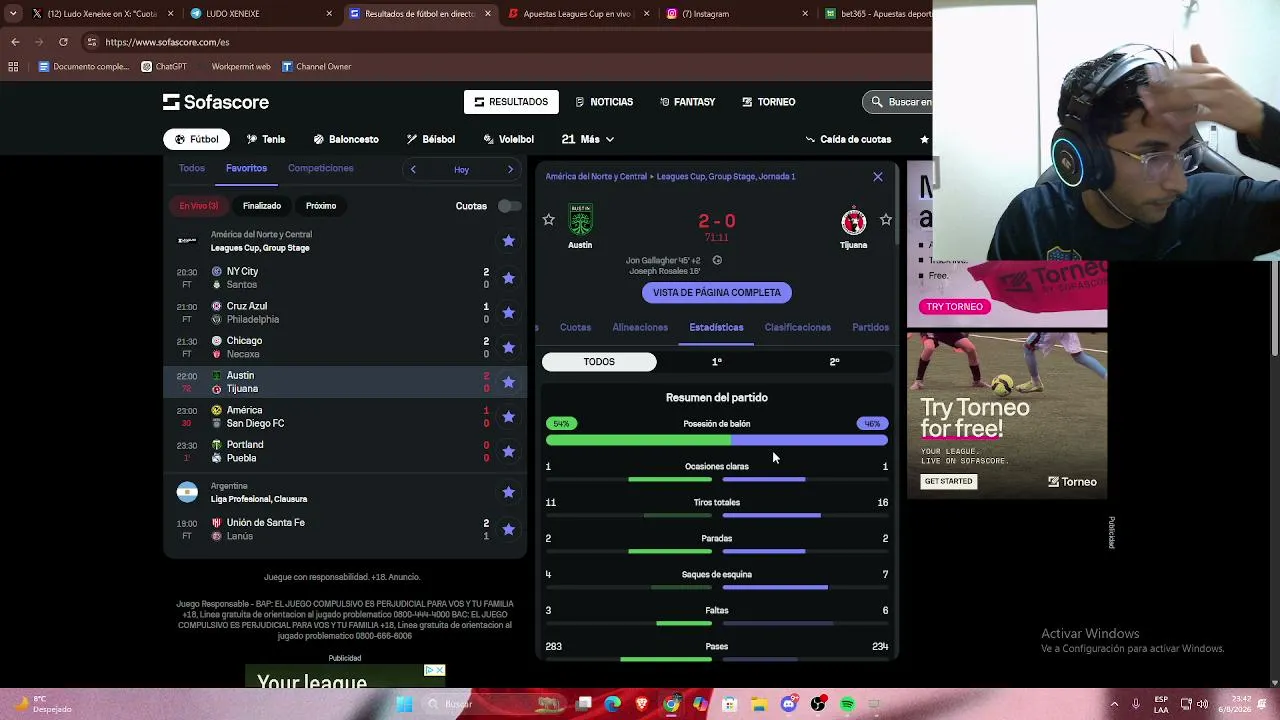Click the Austin club crest
This screenshot has height=720, width=1280.
(x=580, y=220)
